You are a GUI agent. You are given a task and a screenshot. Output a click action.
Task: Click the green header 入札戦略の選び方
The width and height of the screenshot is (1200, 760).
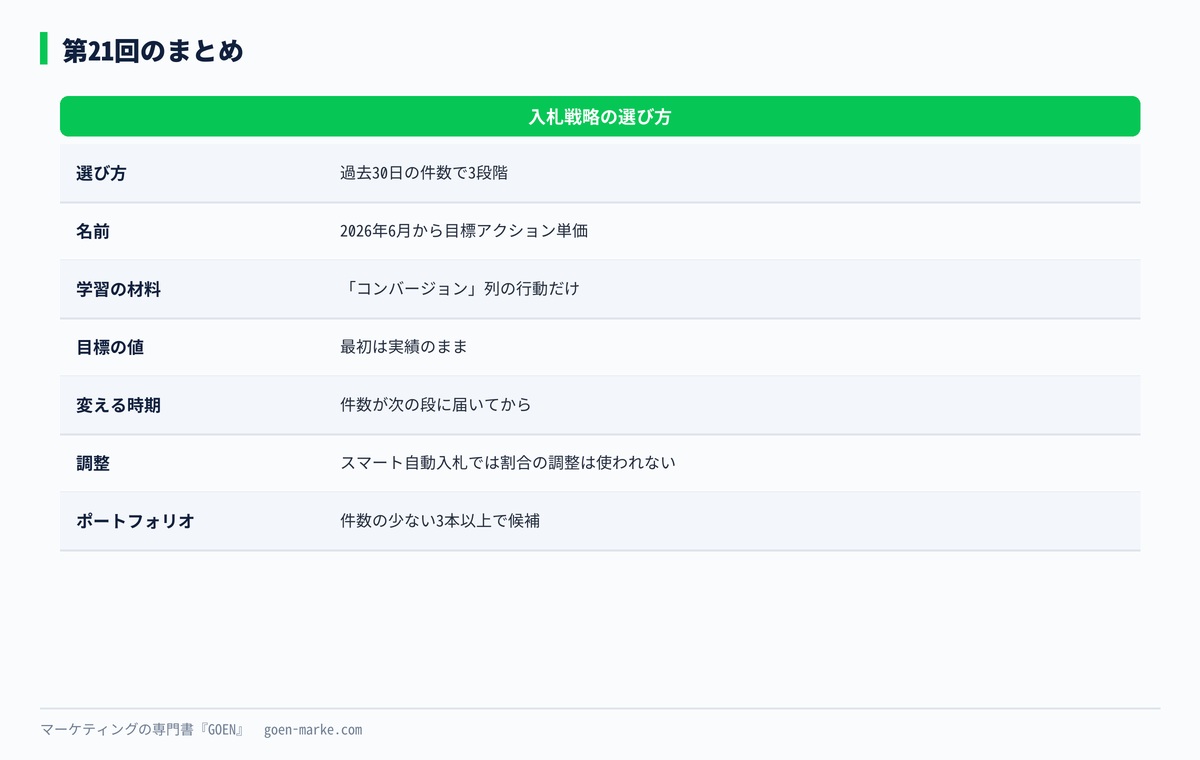[600, 116]
